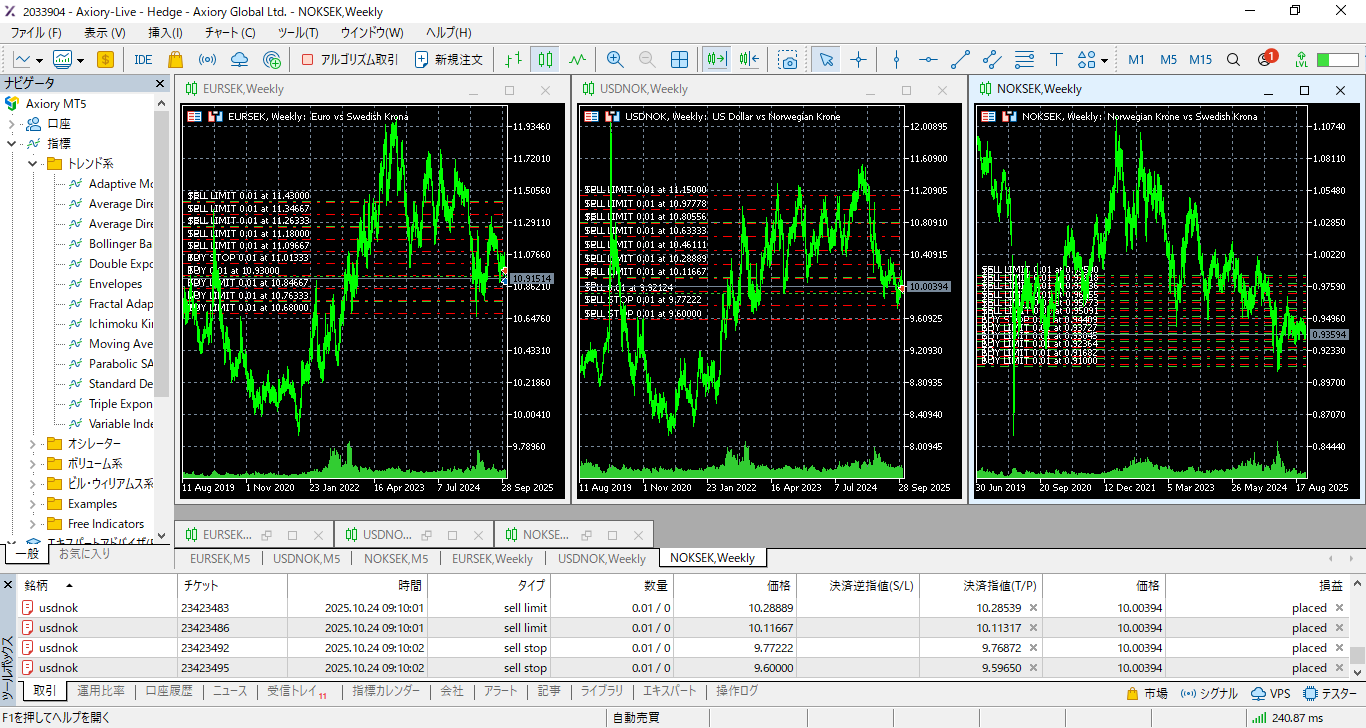Select the crosshair cursor tool
This screenshot has width=1366, height=728.
[x=858, y=60]
